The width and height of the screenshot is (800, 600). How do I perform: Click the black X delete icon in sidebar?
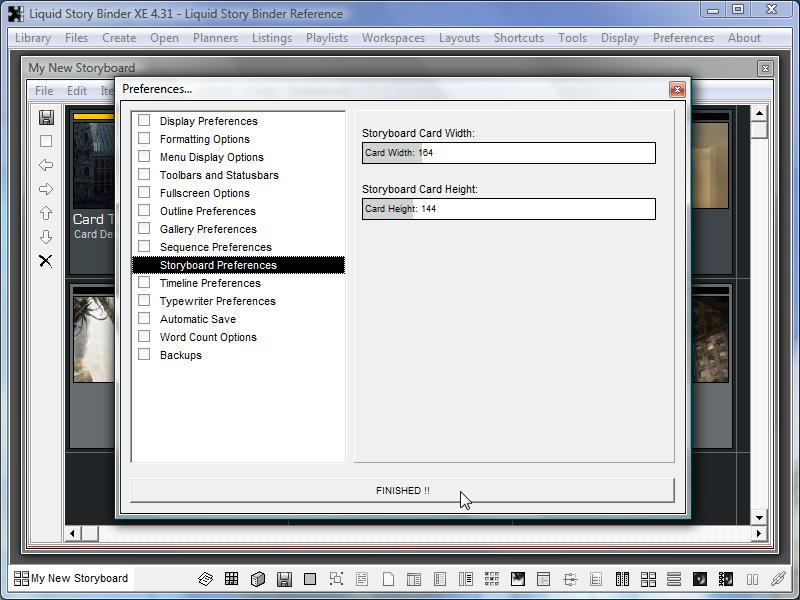(46, 261)
